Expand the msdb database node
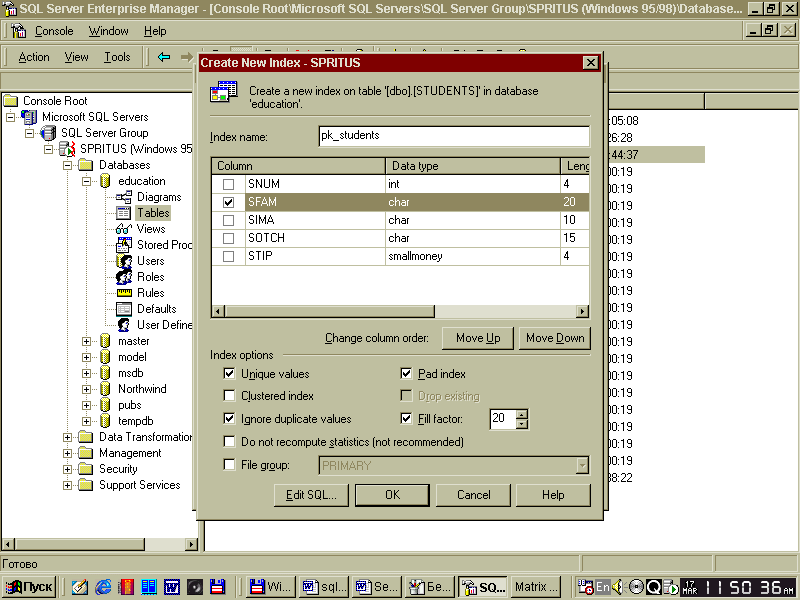The height and width of the screenshot is (600, 800). tap(86, 373)
